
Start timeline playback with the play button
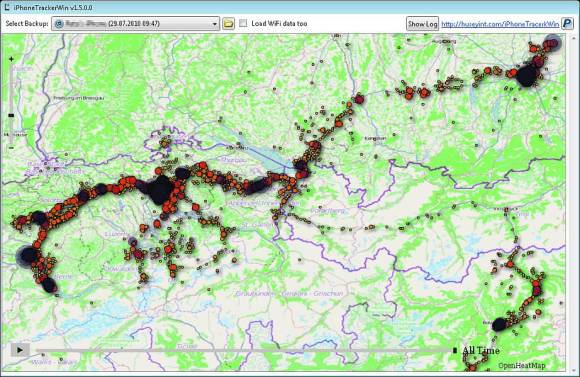(x=20, y=350)
